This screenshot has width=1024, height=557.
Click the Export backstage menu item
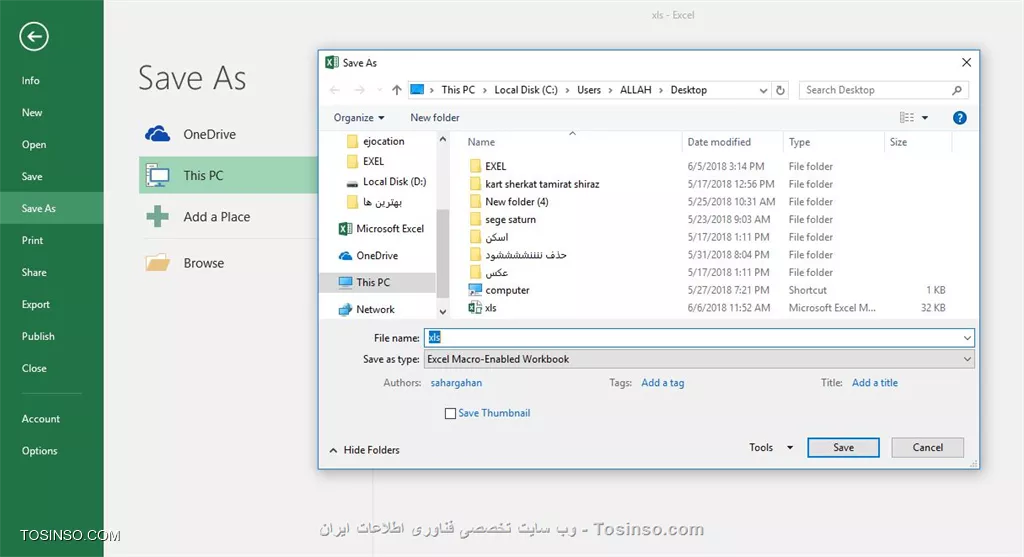click(35, 304)
